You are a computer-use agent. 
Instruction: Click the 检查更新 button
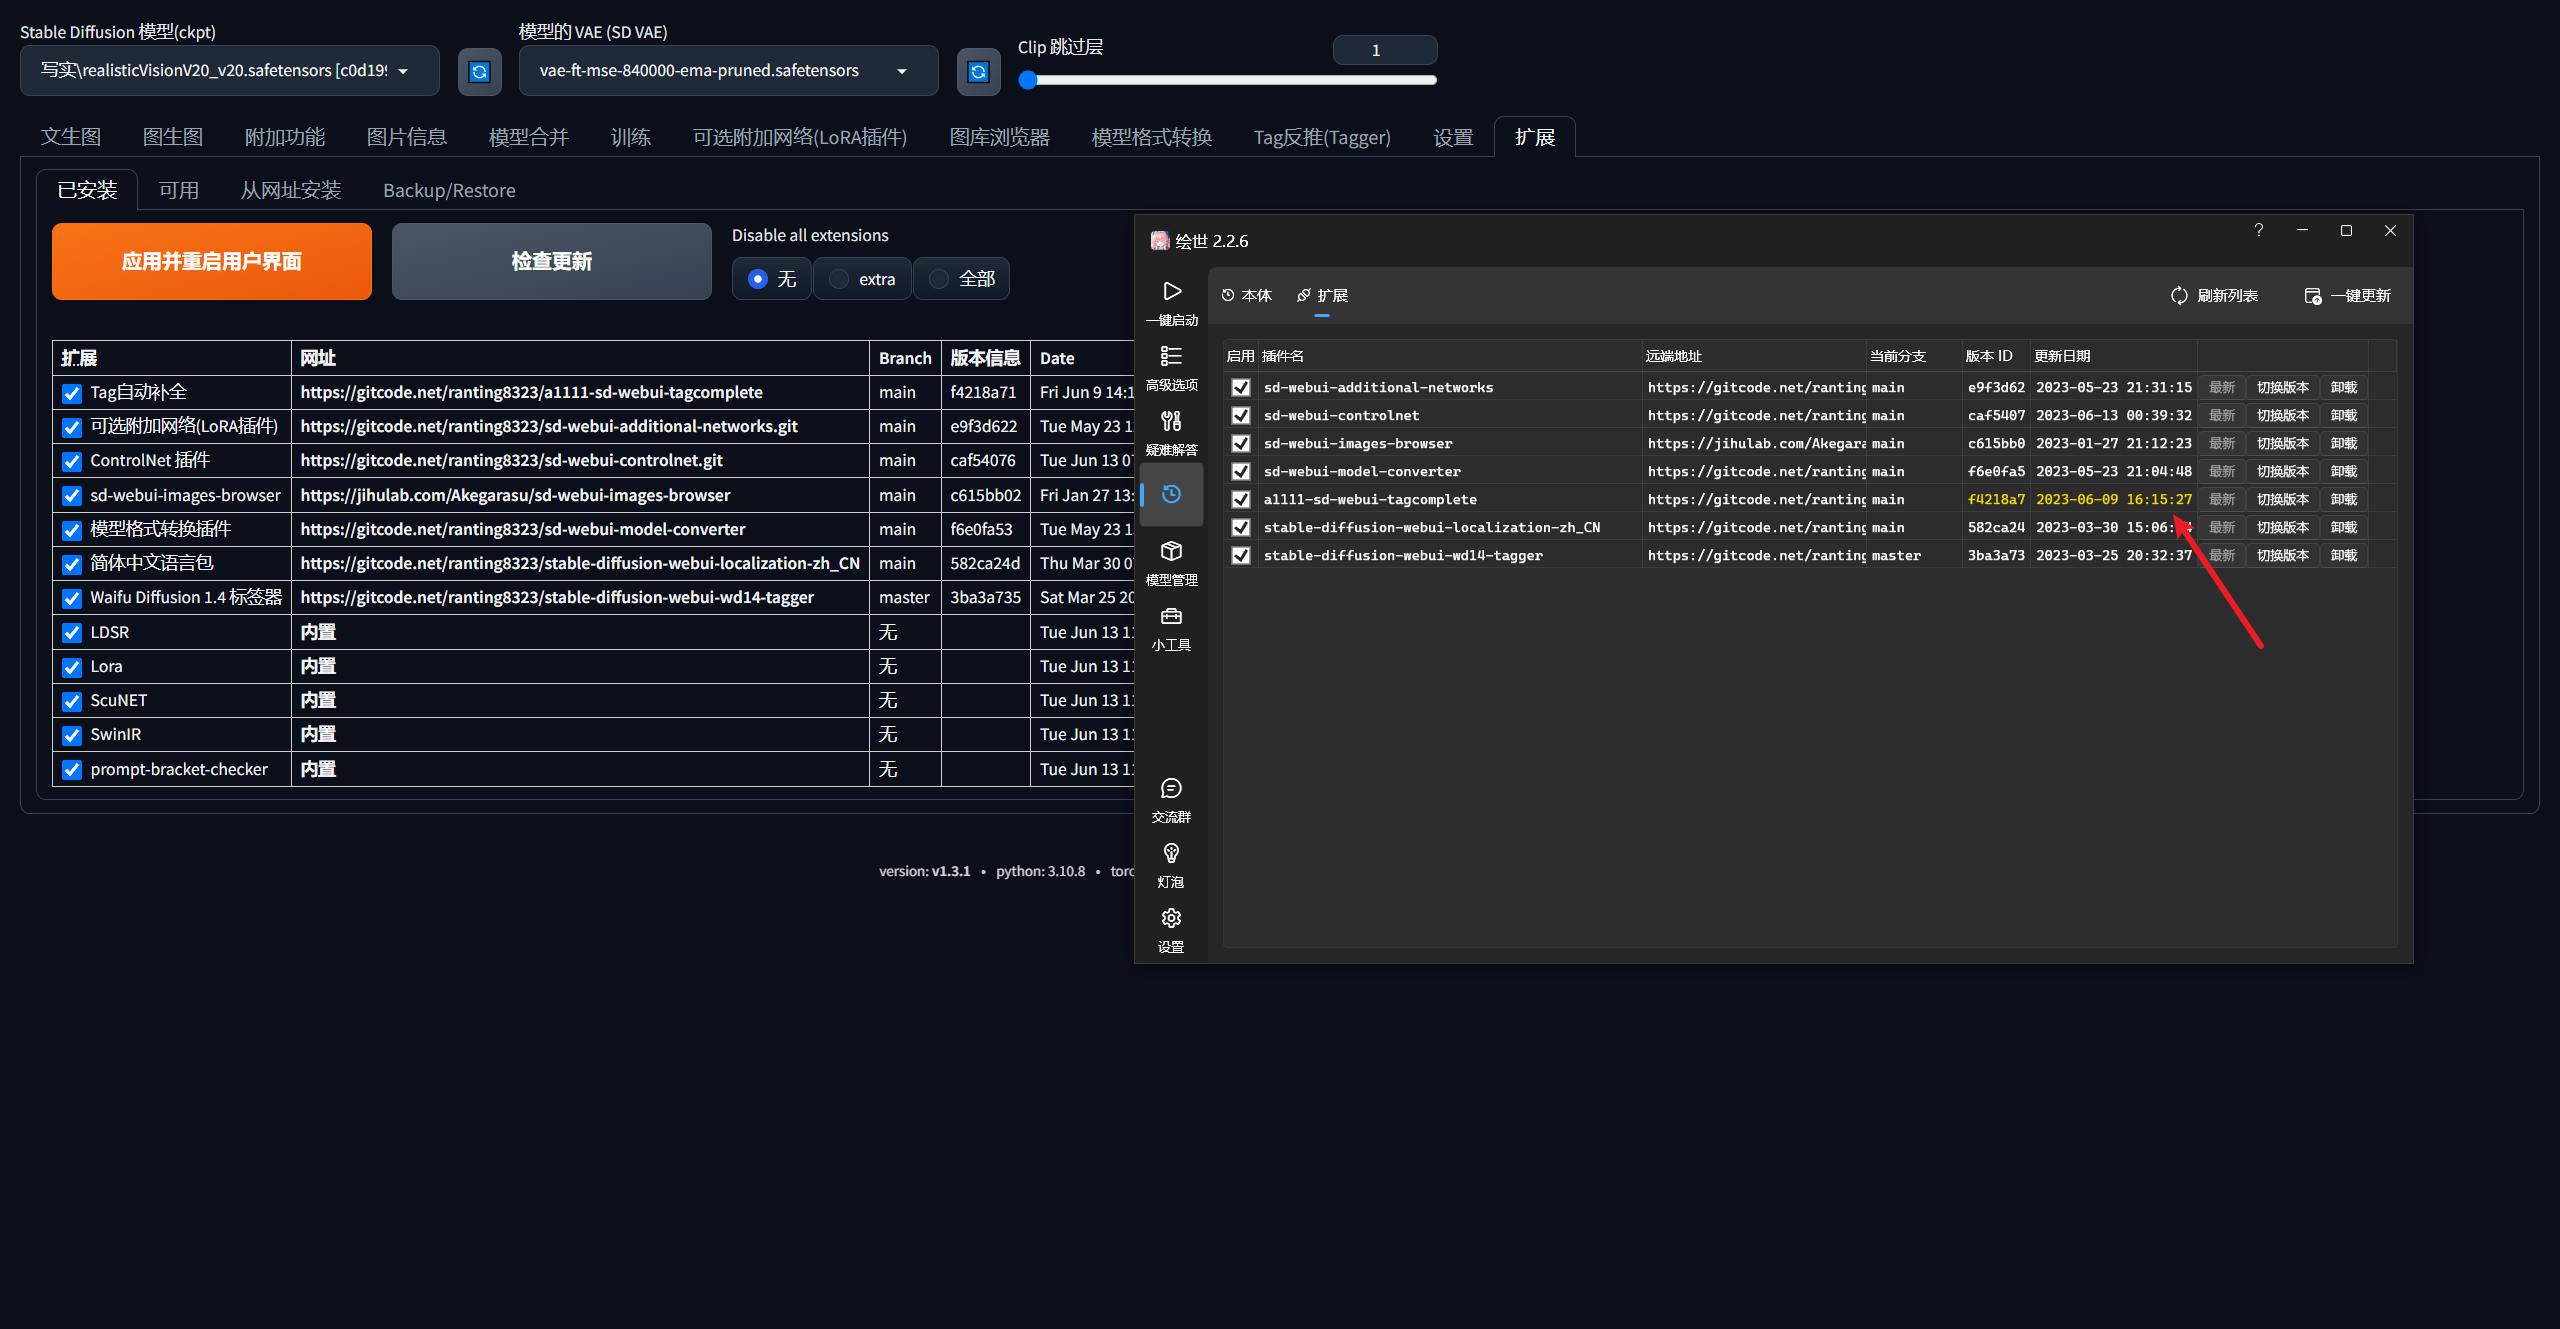tap(551, 262)
